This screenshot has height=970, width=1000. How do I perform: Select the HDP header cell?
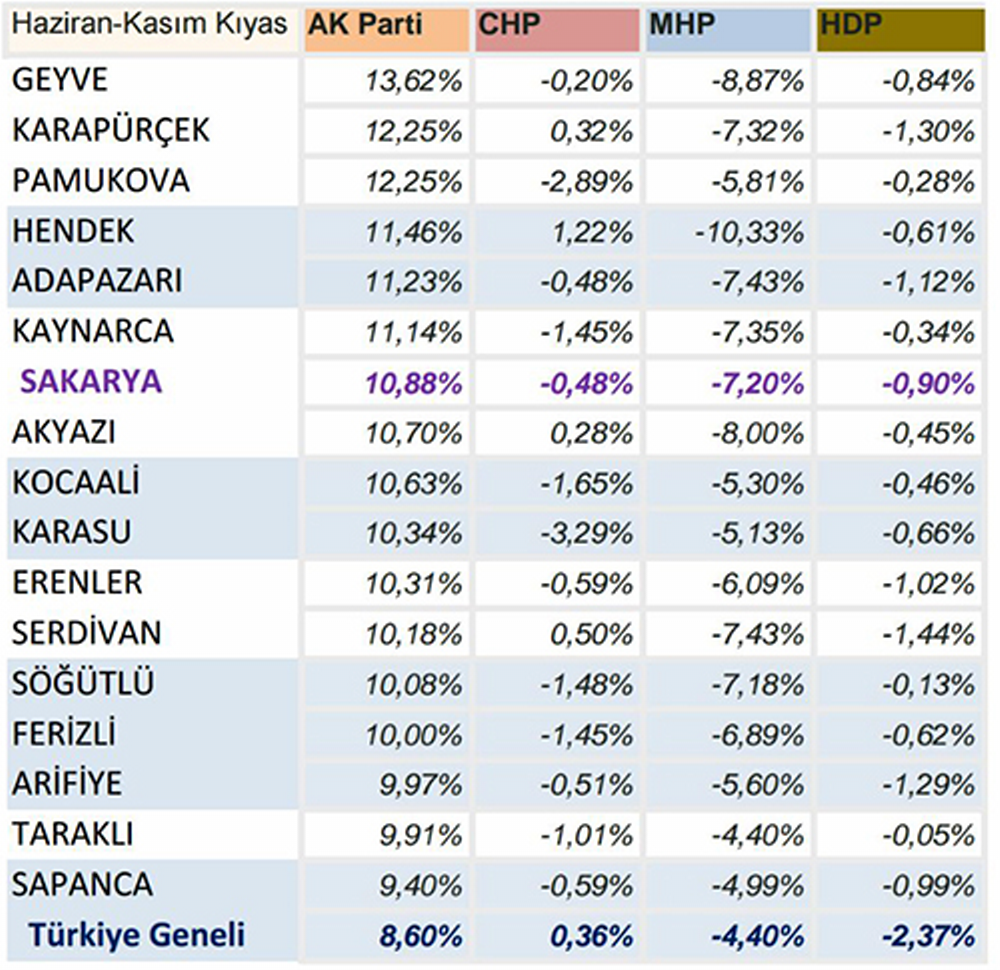898,28
